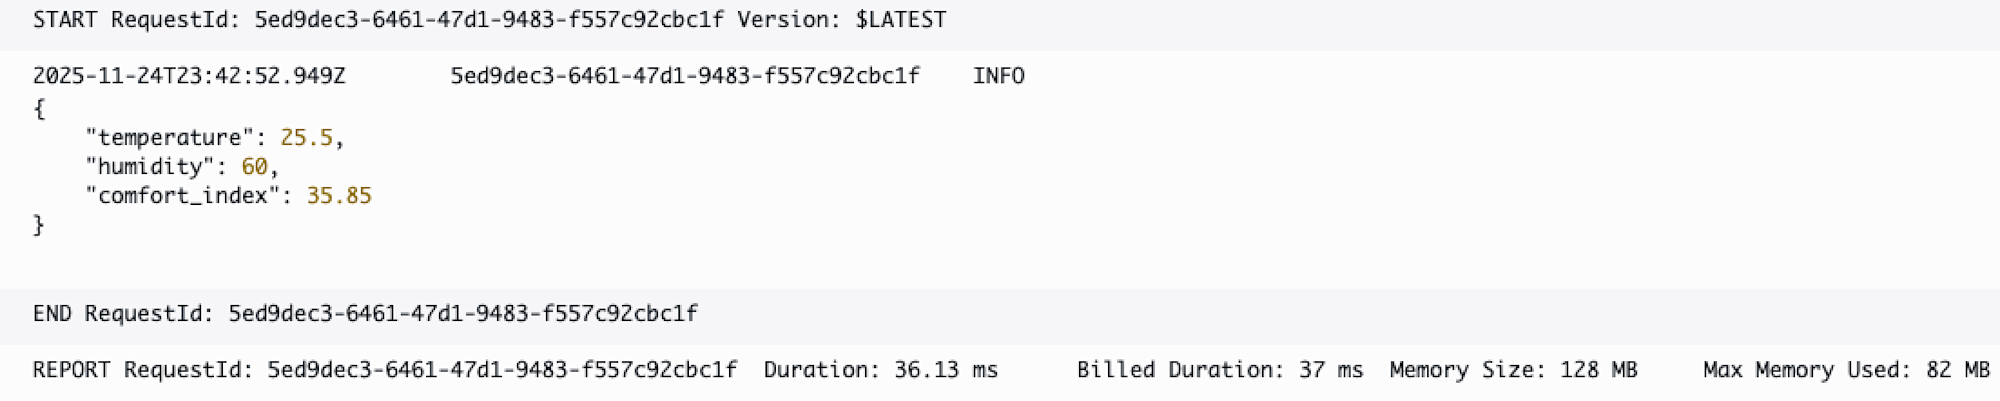The height and width of the screenshot is (401, 2000).
Task: Click the Billed Duration 37 ms text
Action: point(1219,370)
